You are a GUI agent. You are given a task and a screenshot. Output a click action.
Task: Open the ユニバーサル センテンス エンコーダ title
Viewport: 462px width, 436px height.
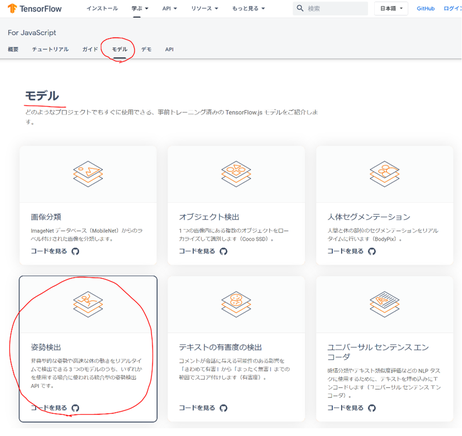(x=378, y=352)
